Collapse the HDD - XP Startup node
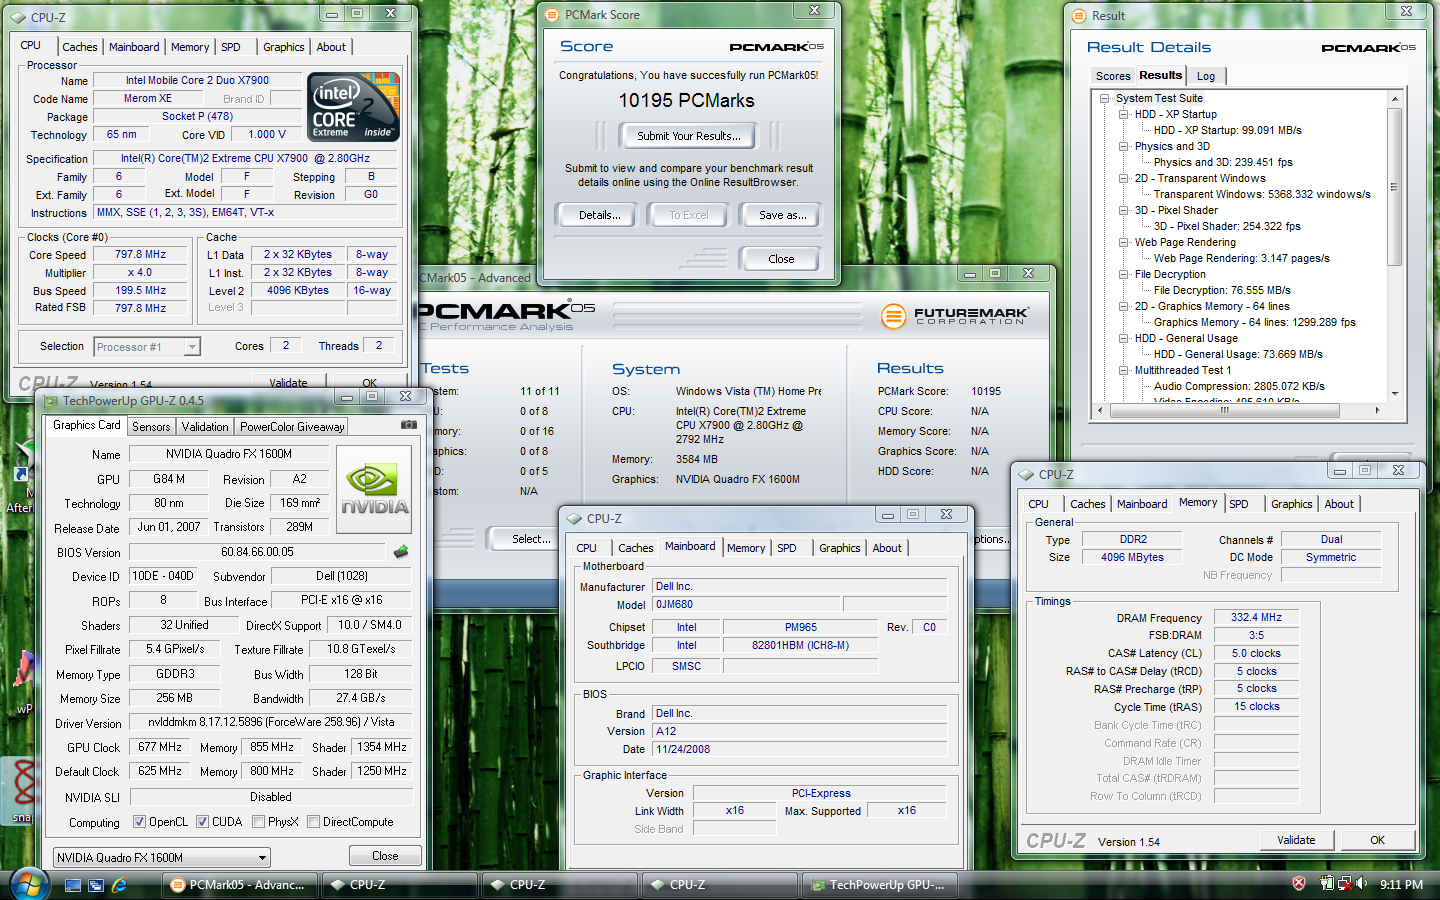The height and width of the screenshot is (900, 1440). 1124,114
